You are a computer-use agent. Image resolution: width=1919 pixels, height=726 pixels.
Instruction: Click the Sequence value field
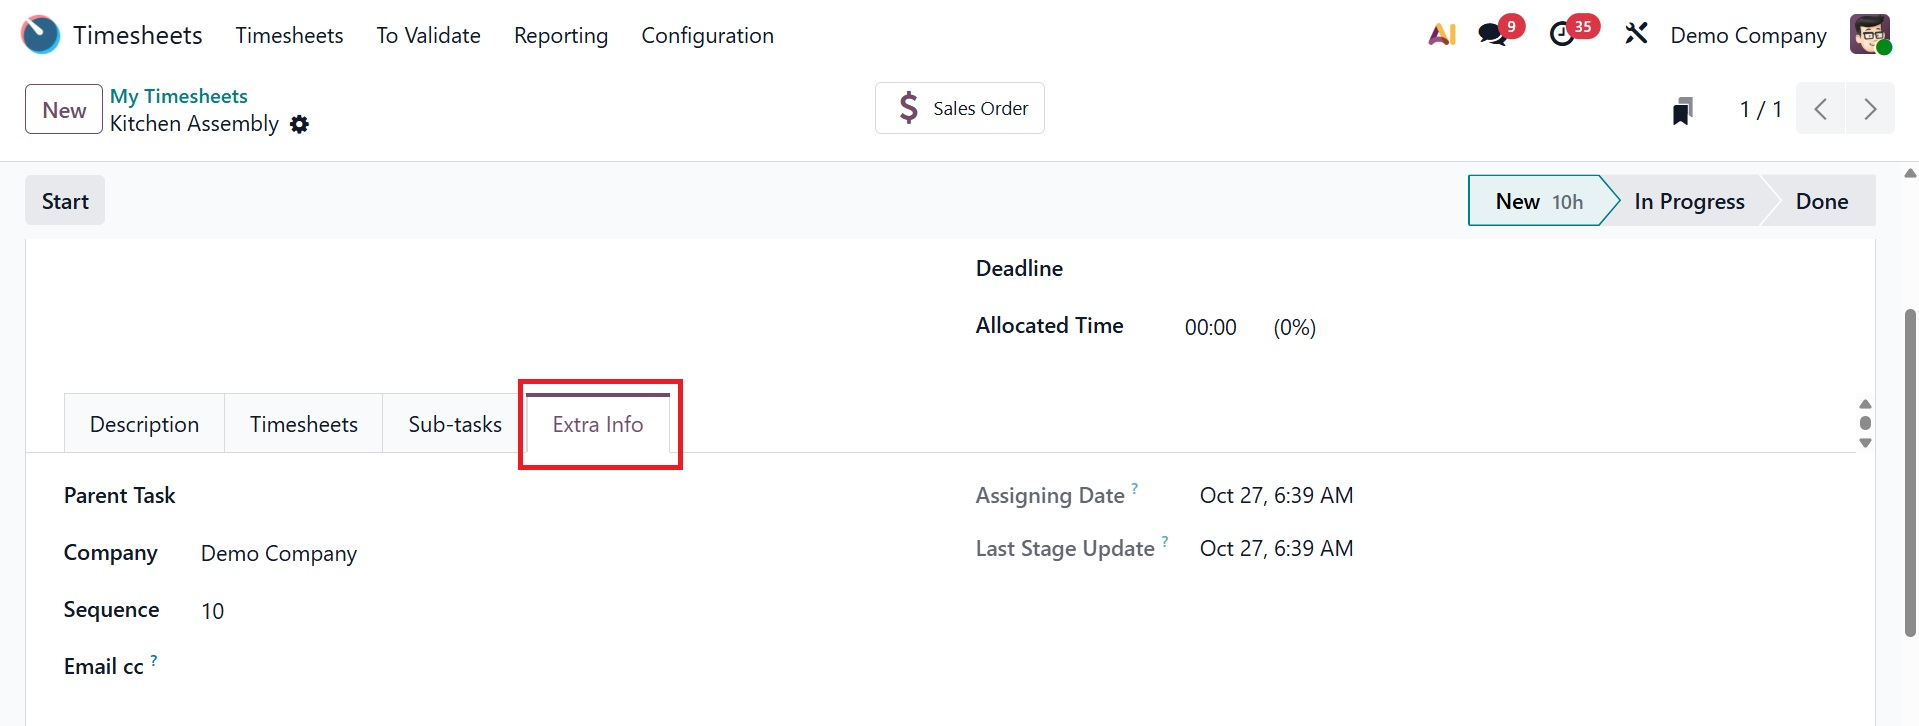pos(213,611)
